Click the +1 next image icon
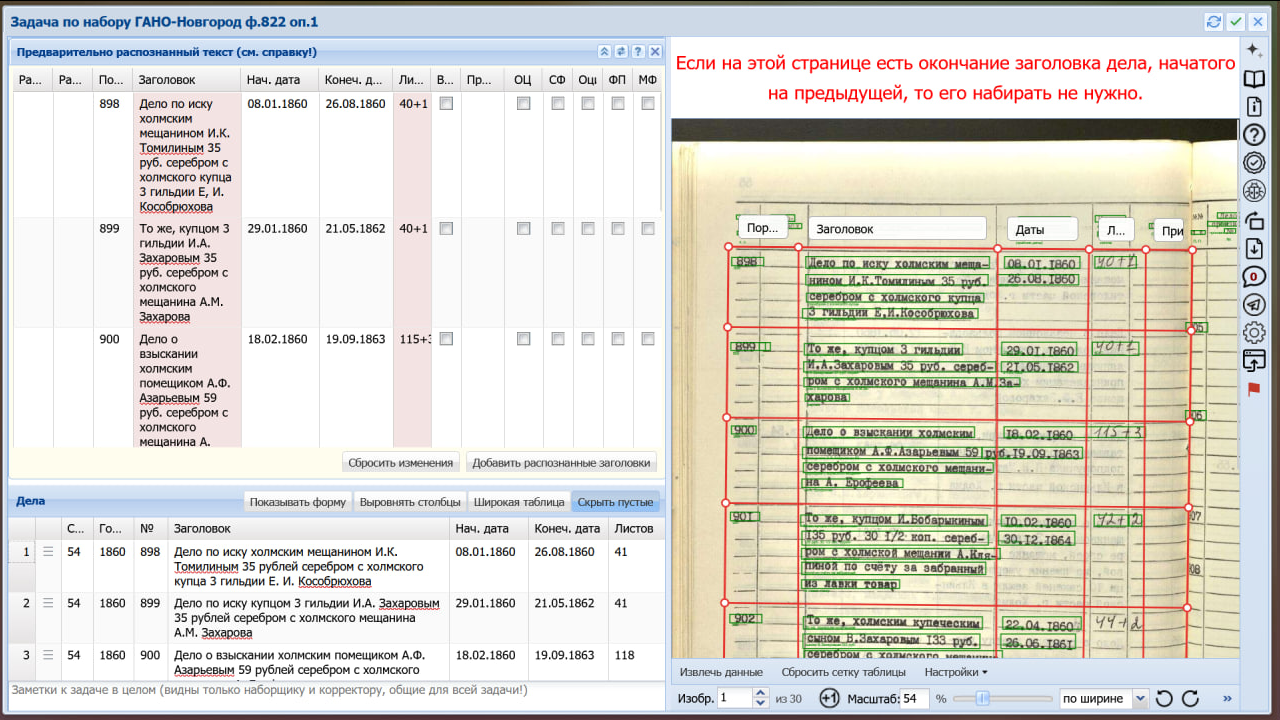 pos(829,698)
